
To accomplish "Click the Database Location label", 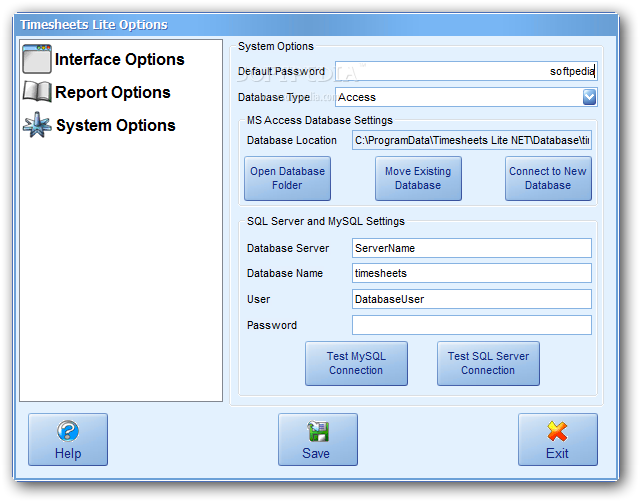I will click(x=292, y=140).
